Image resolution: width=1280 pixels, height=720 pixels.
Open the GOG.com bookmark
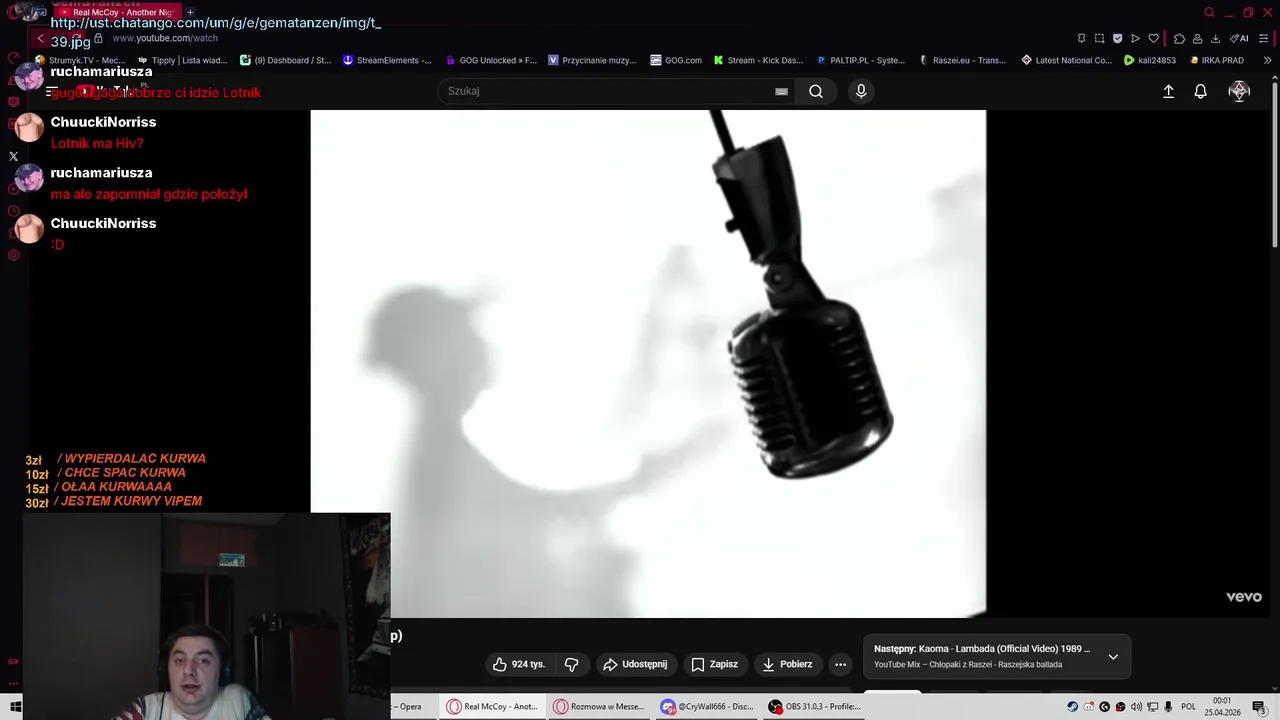pyautogui.click(x=676, y=60)
